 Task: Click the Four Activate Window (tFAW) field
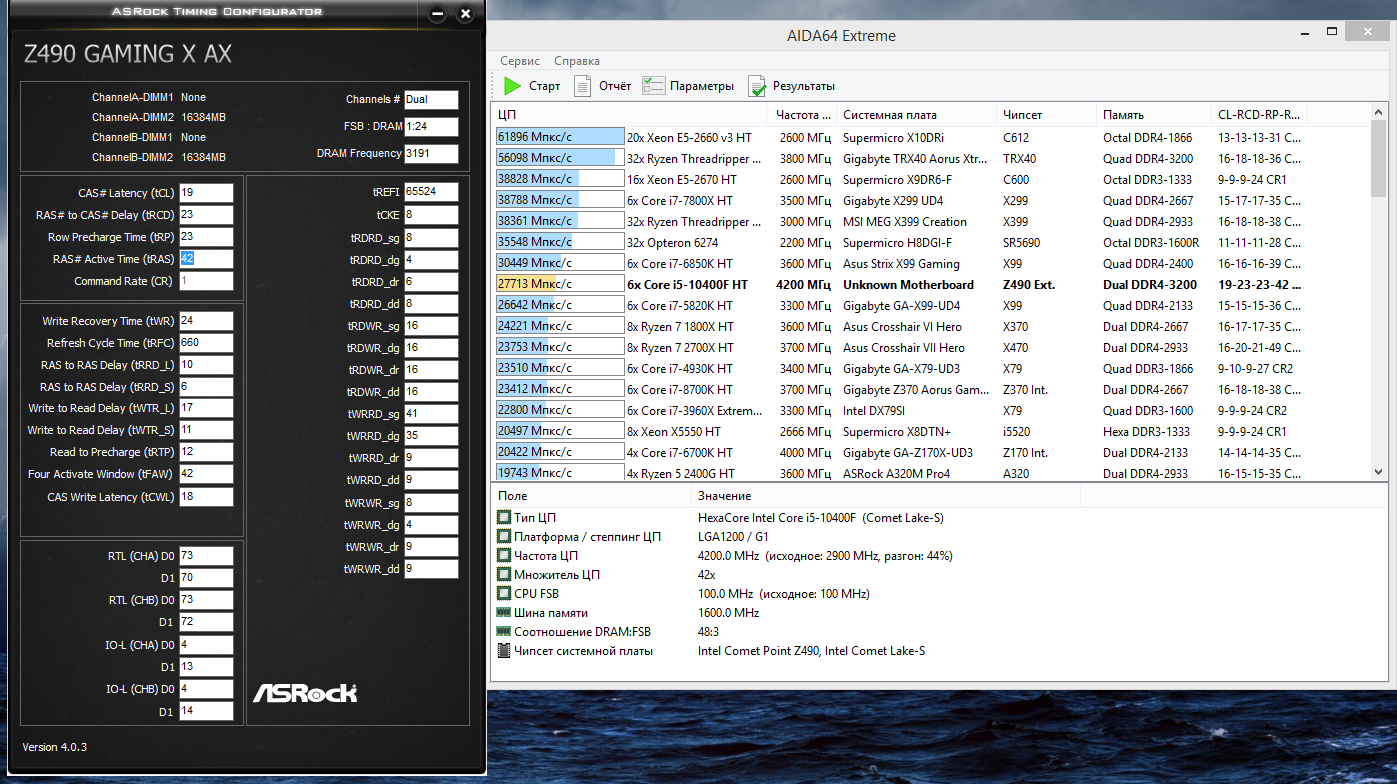pyautogui.click(x=206, y=474)
